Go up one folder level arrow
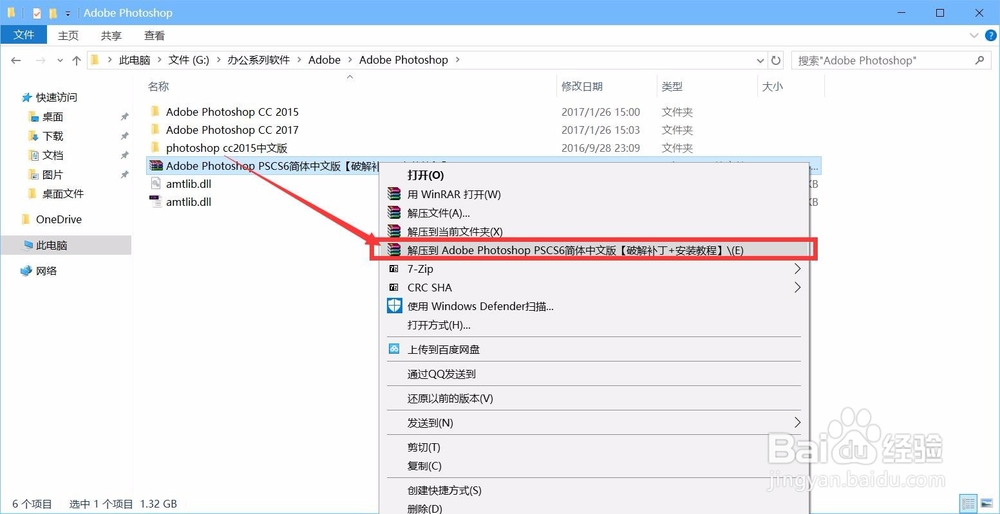Image resolution: width=1000 pixels, height=514 pixels. [x=77, y=61]
